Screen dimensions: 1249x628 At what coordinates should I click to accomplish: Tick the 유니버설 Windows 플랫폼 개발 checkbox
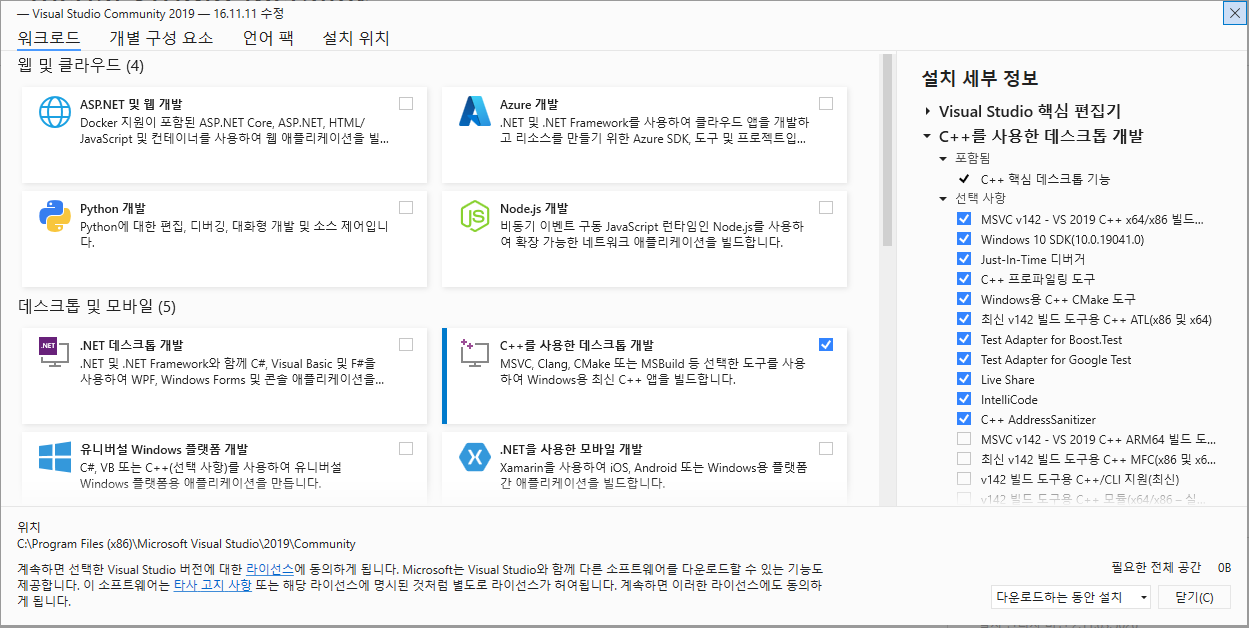pos(406,448)
